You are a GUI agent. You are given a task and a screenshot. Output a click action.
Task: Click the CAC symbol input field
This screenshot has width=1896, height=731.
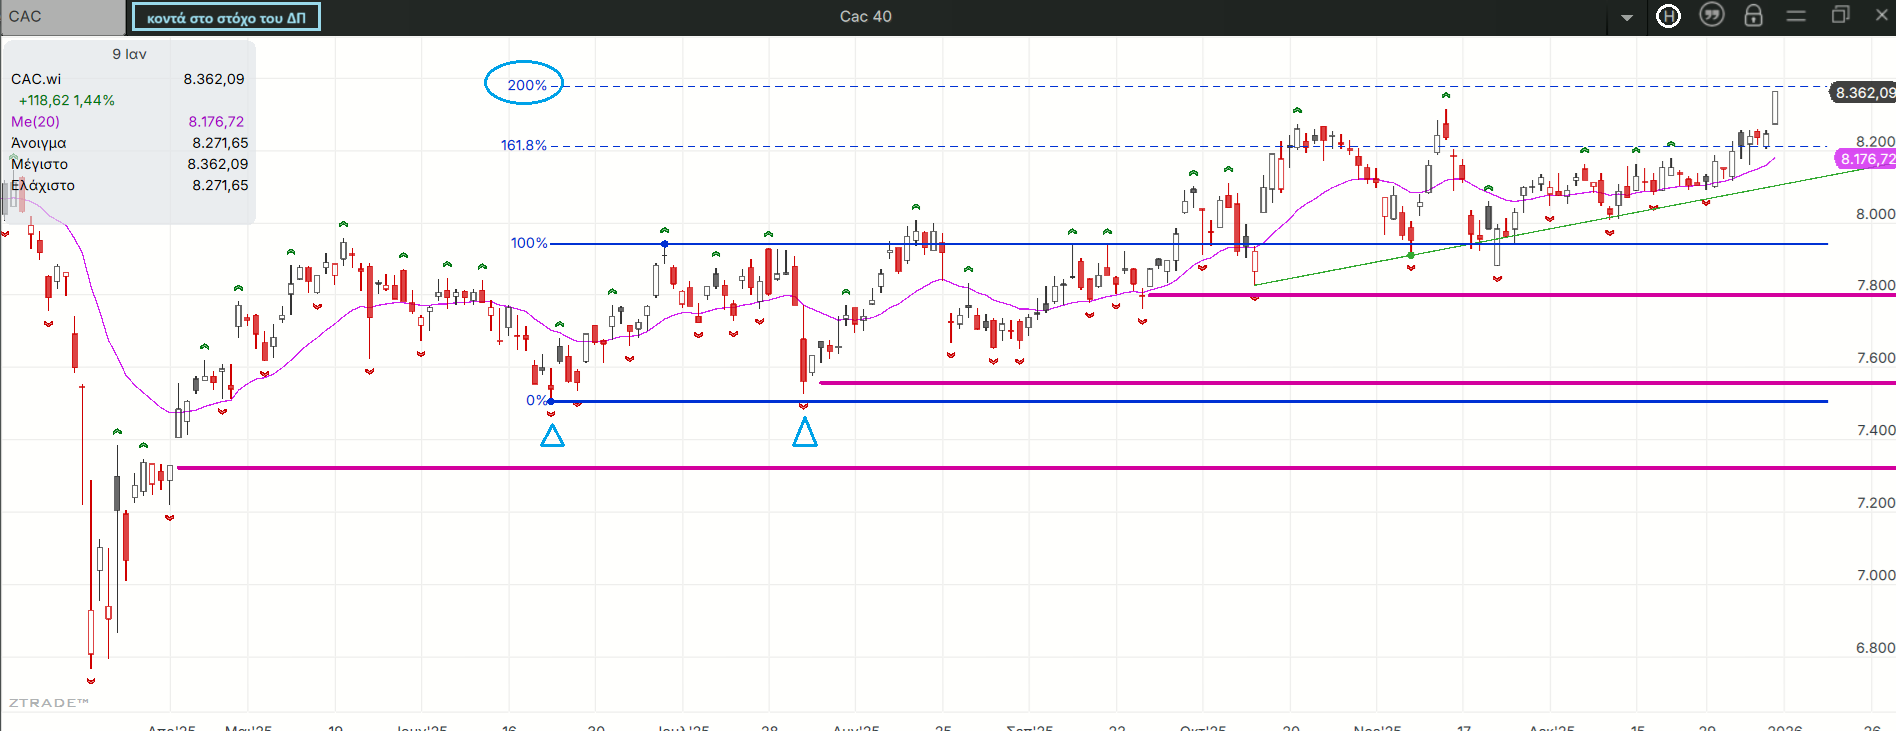[x=63, y=17]
